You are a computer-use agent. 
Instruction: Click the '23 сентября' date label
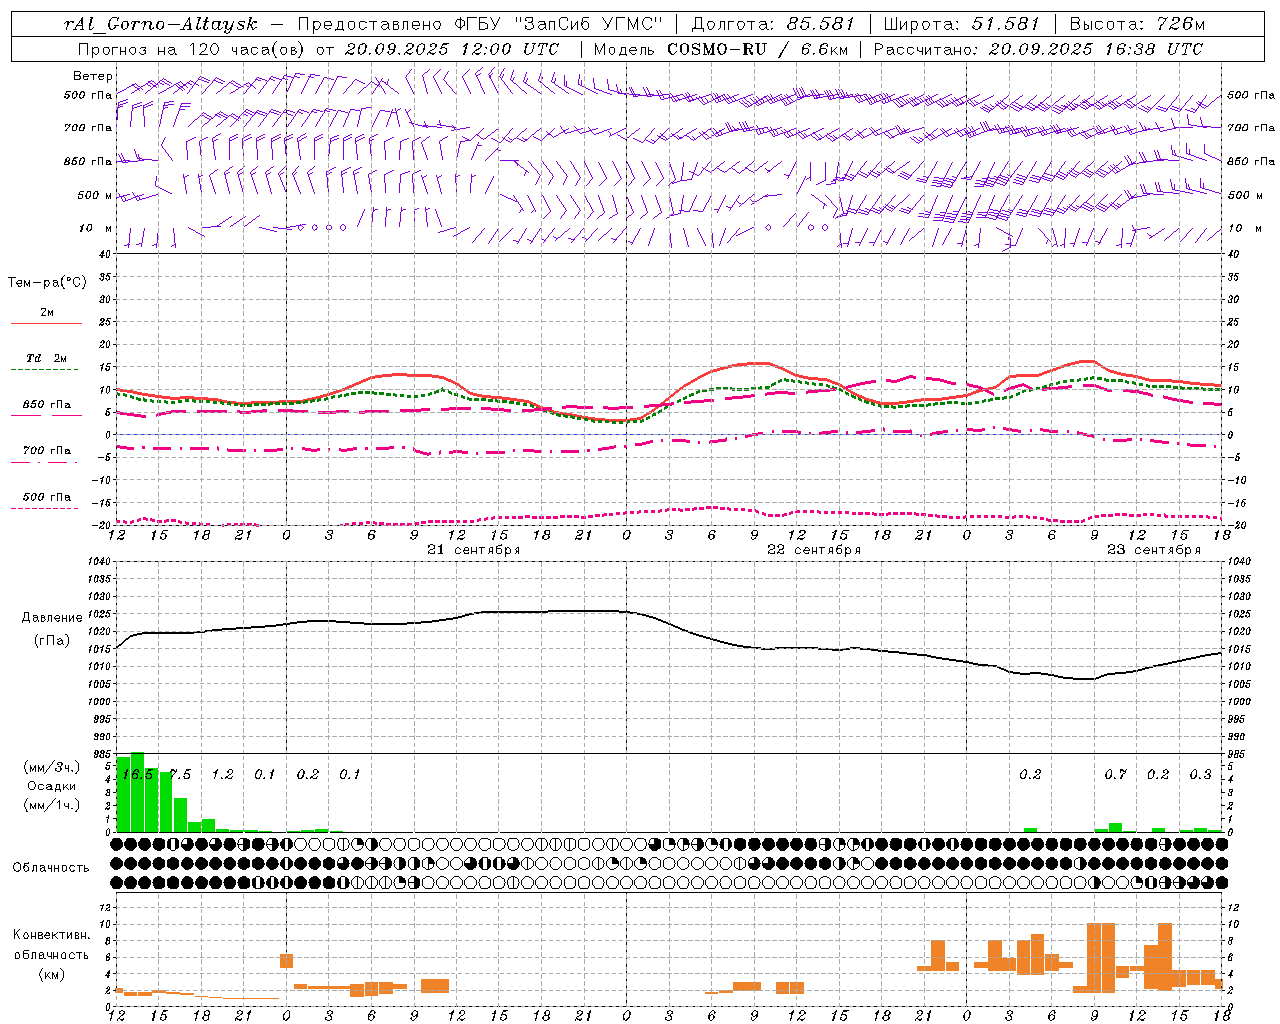(1153, 550)
